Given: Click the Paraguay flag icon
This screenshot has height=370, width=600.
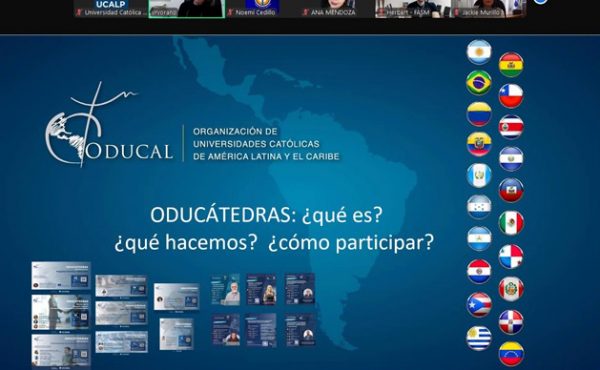Looking at the screenshot, I should coord(479,271).
